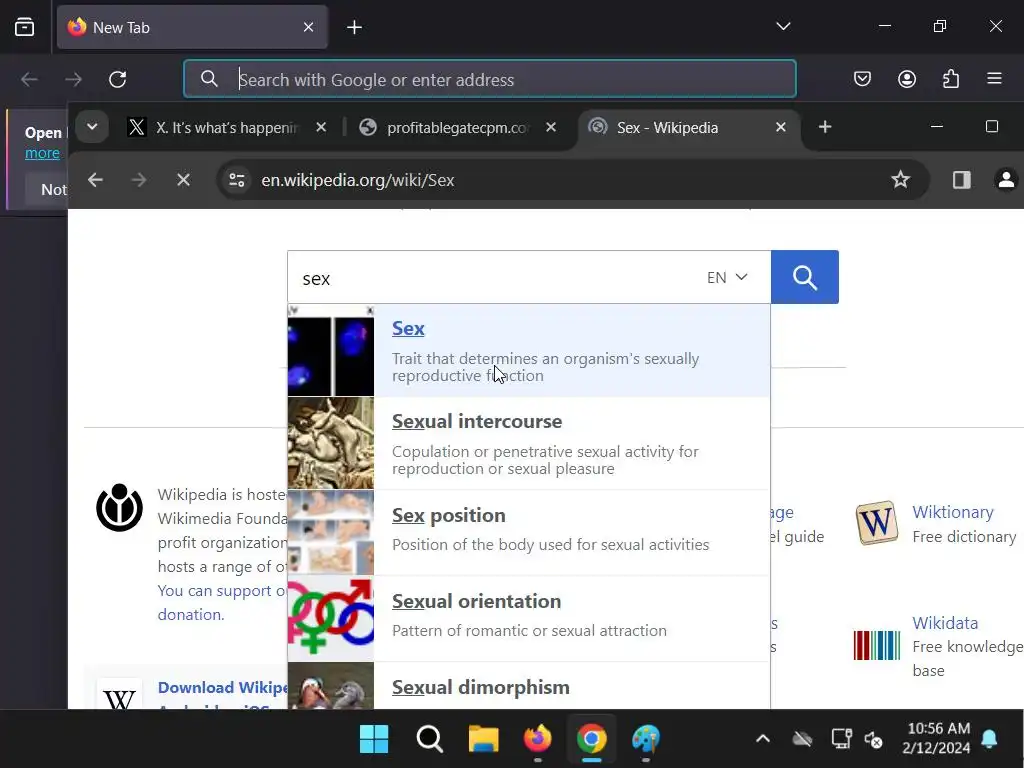
Task: Open Chrome profile avatar
Action: (1006, 180)
